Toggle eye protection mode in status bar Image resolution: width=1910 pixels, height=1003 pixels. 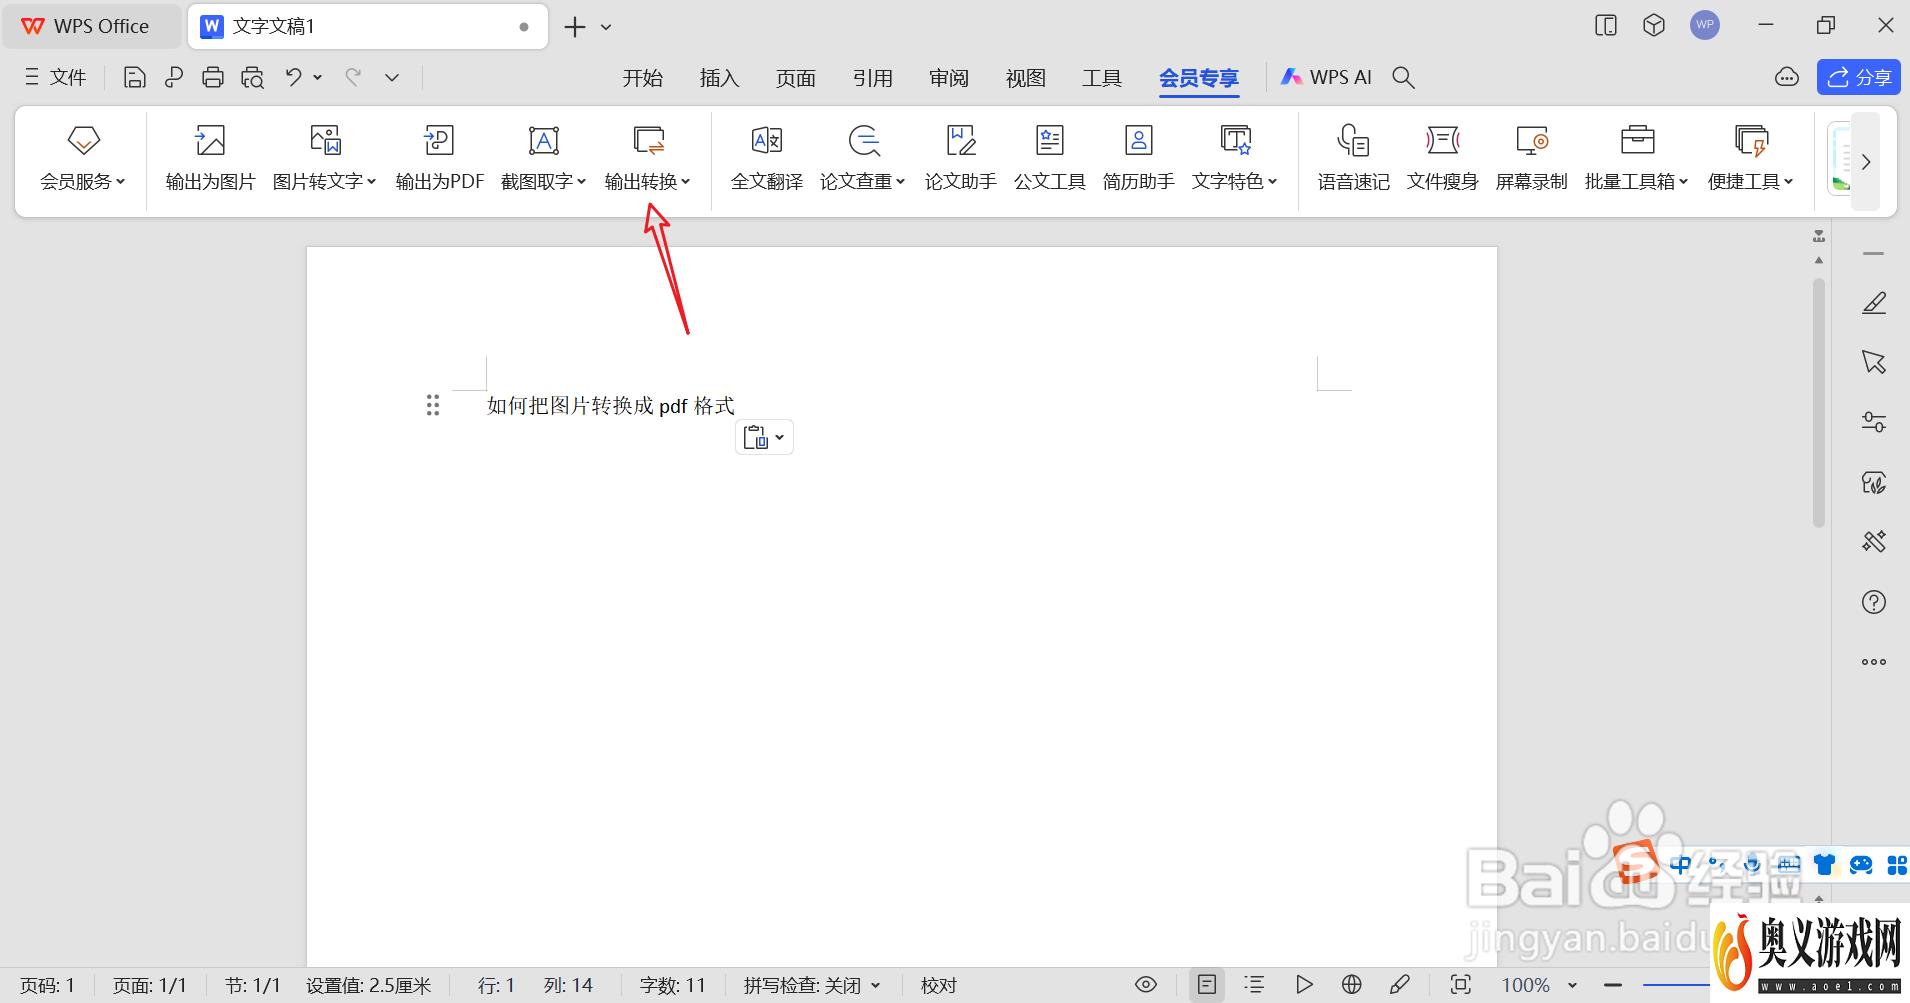(1146, 985)
